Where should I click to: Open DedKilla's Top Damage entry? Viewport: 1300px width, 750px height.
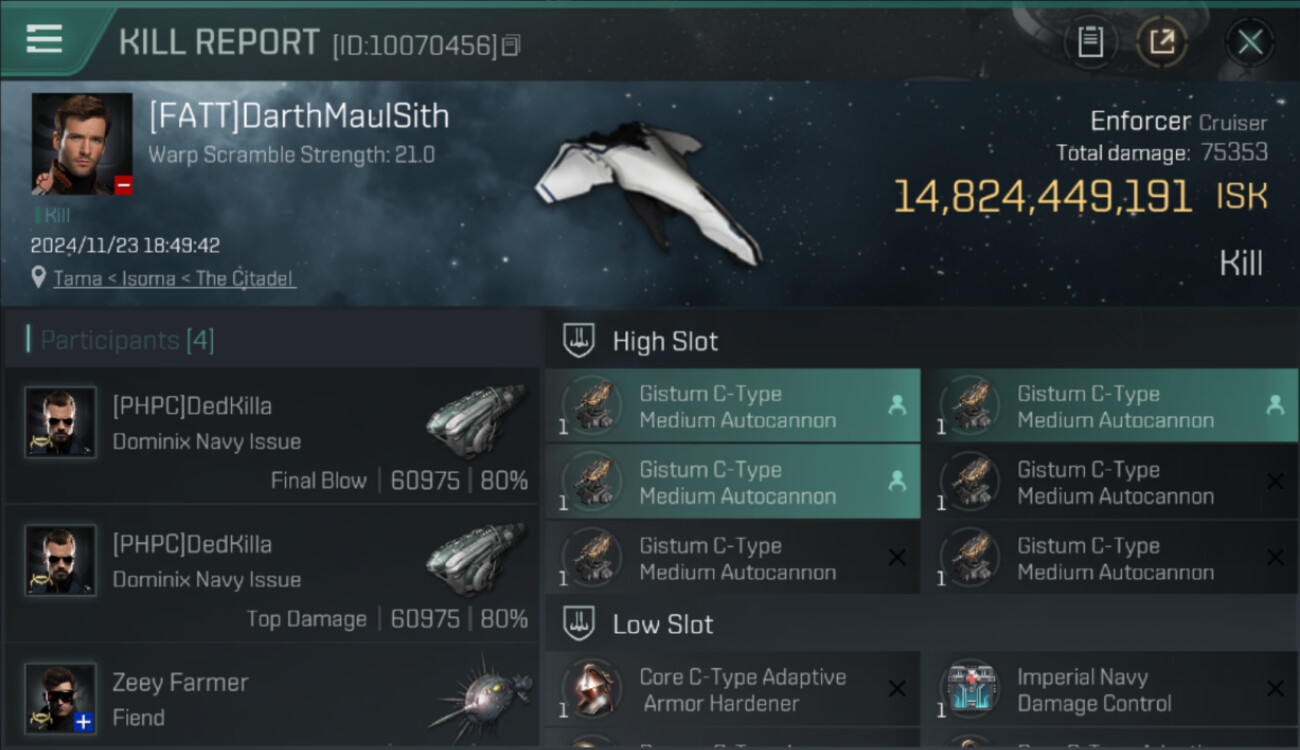272,574
